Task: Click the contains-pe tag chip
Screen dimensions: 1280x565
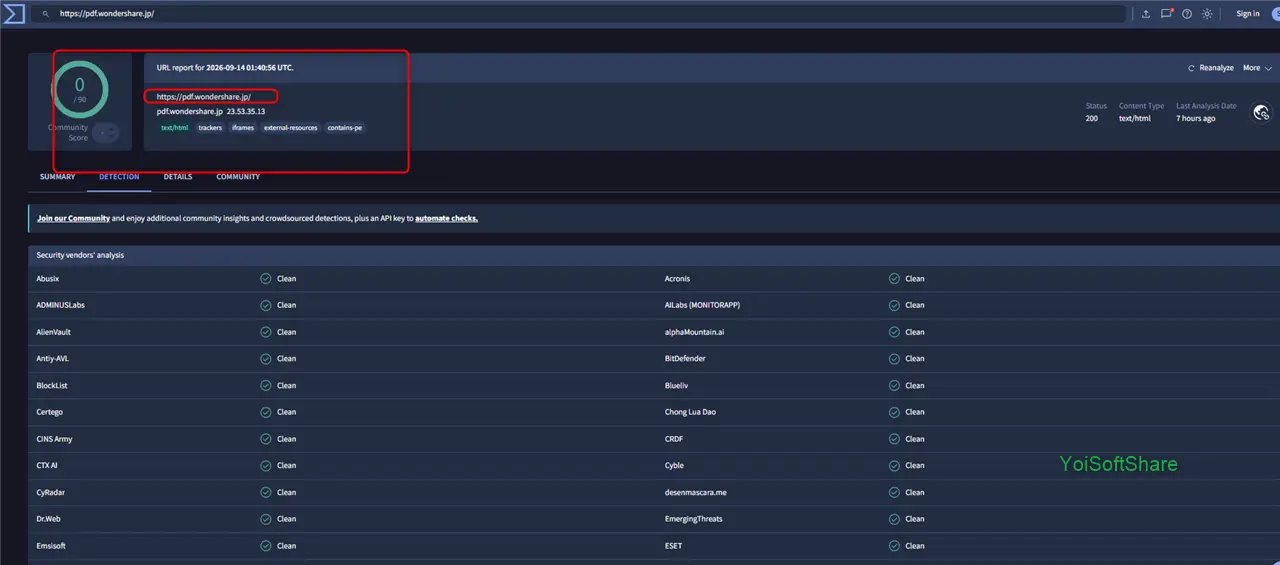Action: [345, 128]
